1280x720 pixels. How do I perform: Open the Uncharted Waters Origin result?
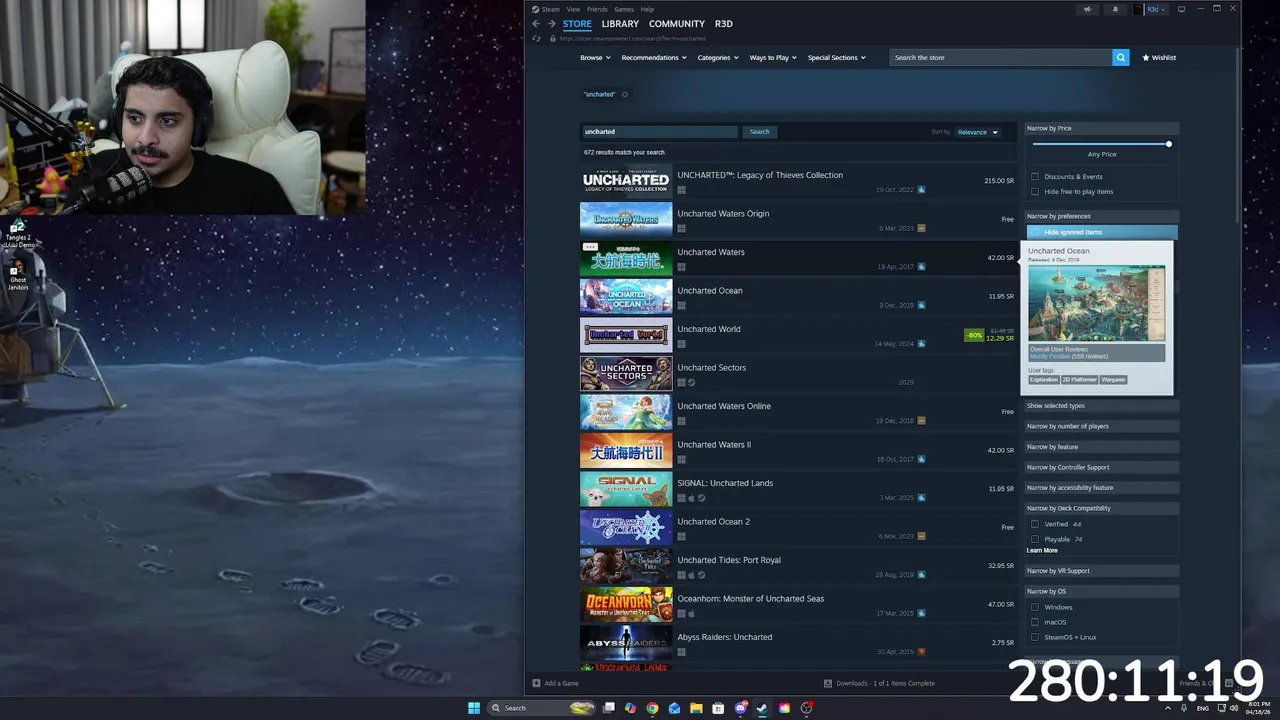point(798,220)
